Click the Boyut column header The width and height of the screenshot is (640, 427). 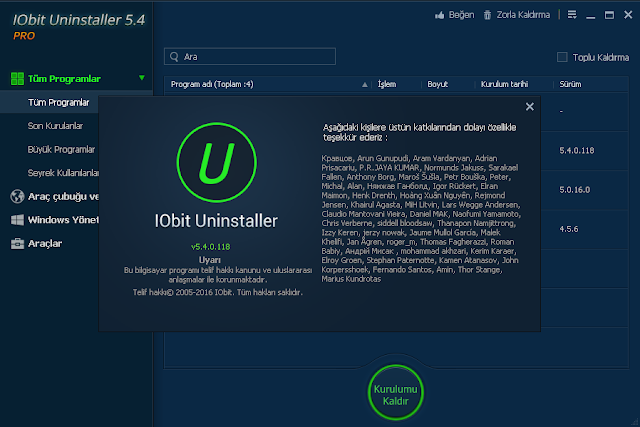point(438,84)
